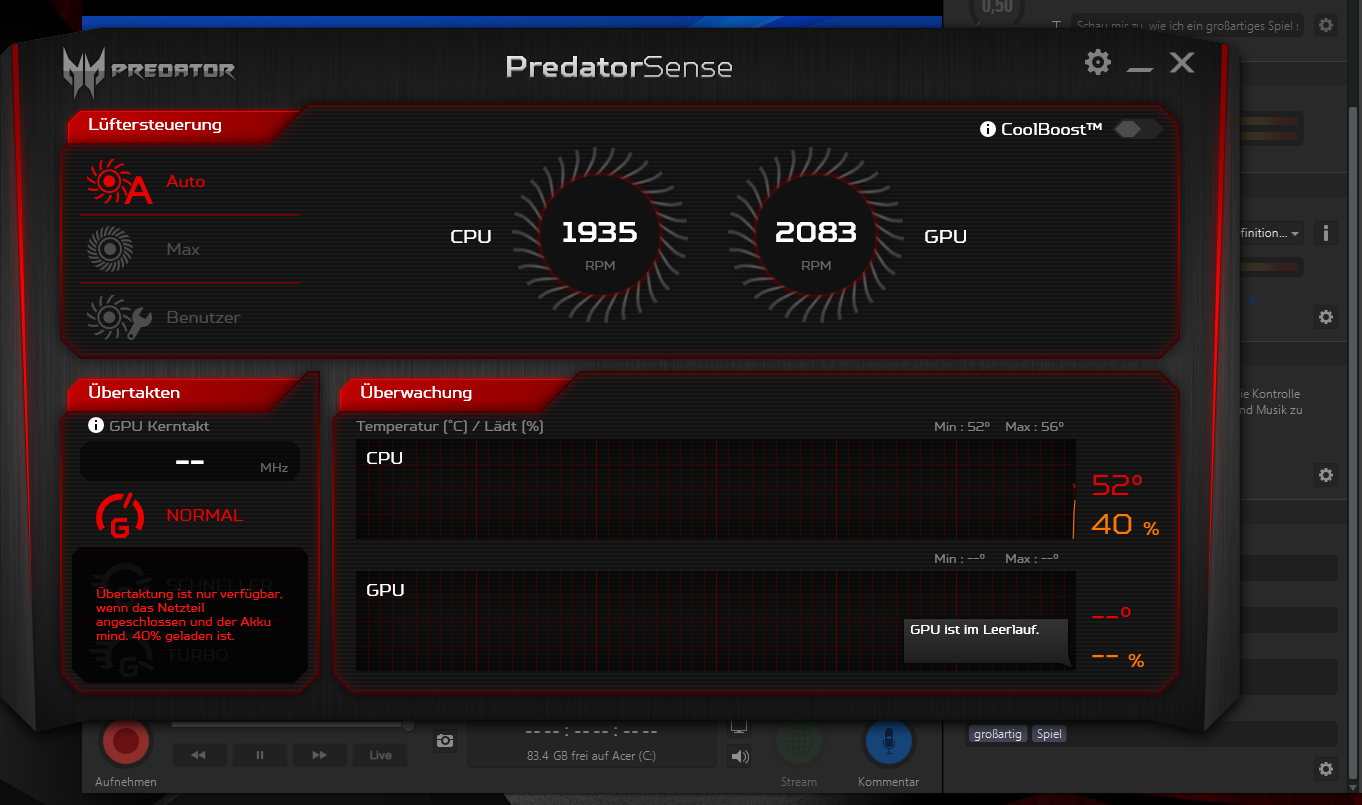The width and height of the screenshot is (1362, 805).
Task: Take a screenshot with the camera icon
Action: click(x=445, y=741)
